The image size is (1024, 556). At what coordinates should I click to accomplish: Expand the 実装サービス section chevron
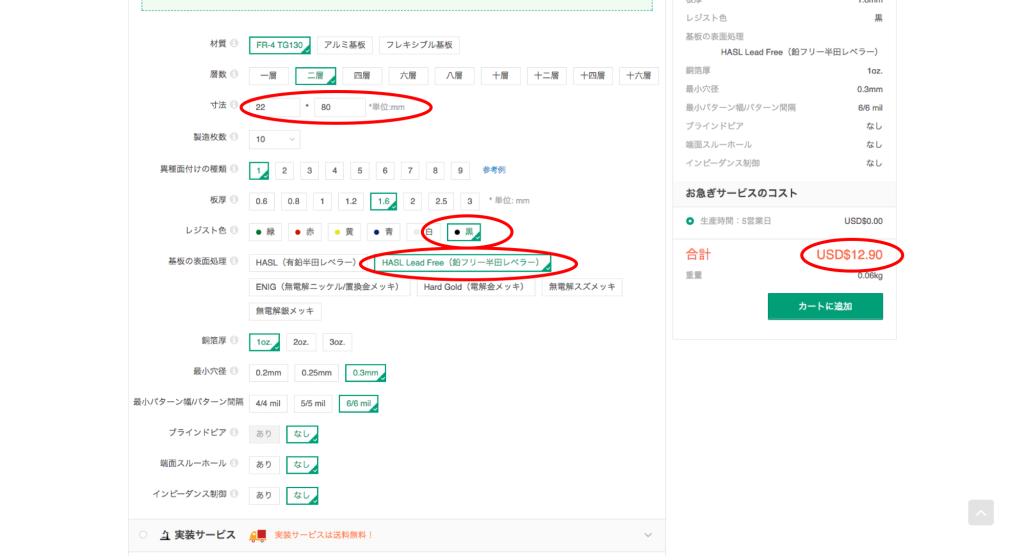click(647, 535)
